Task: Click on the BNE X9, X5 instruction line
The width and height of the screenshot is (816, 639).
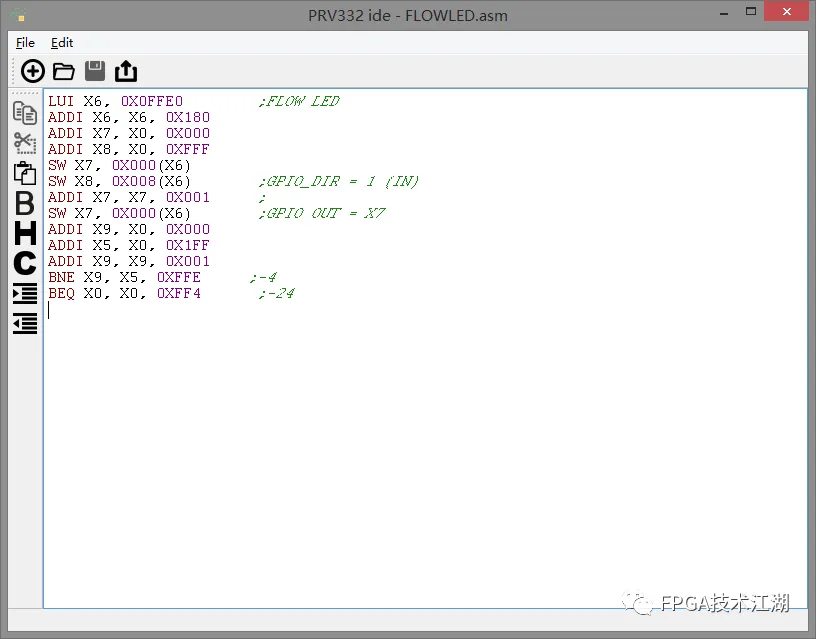Action: [124, 277]
